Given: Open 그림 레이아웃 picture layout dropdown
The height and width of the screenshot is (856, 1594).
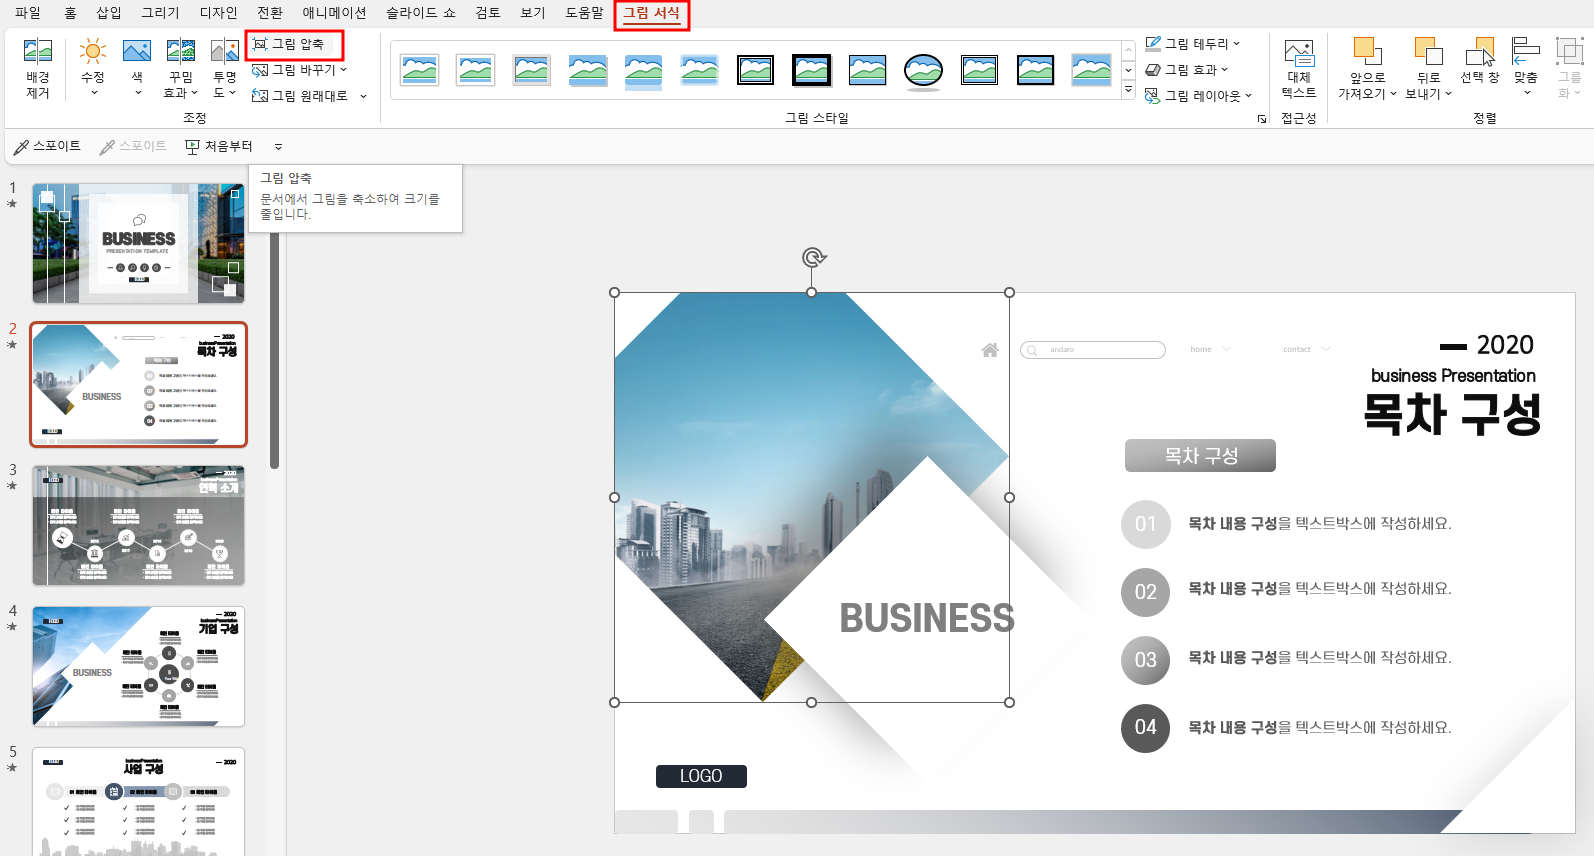Looking at the screenshot, I should [1198, 96].
